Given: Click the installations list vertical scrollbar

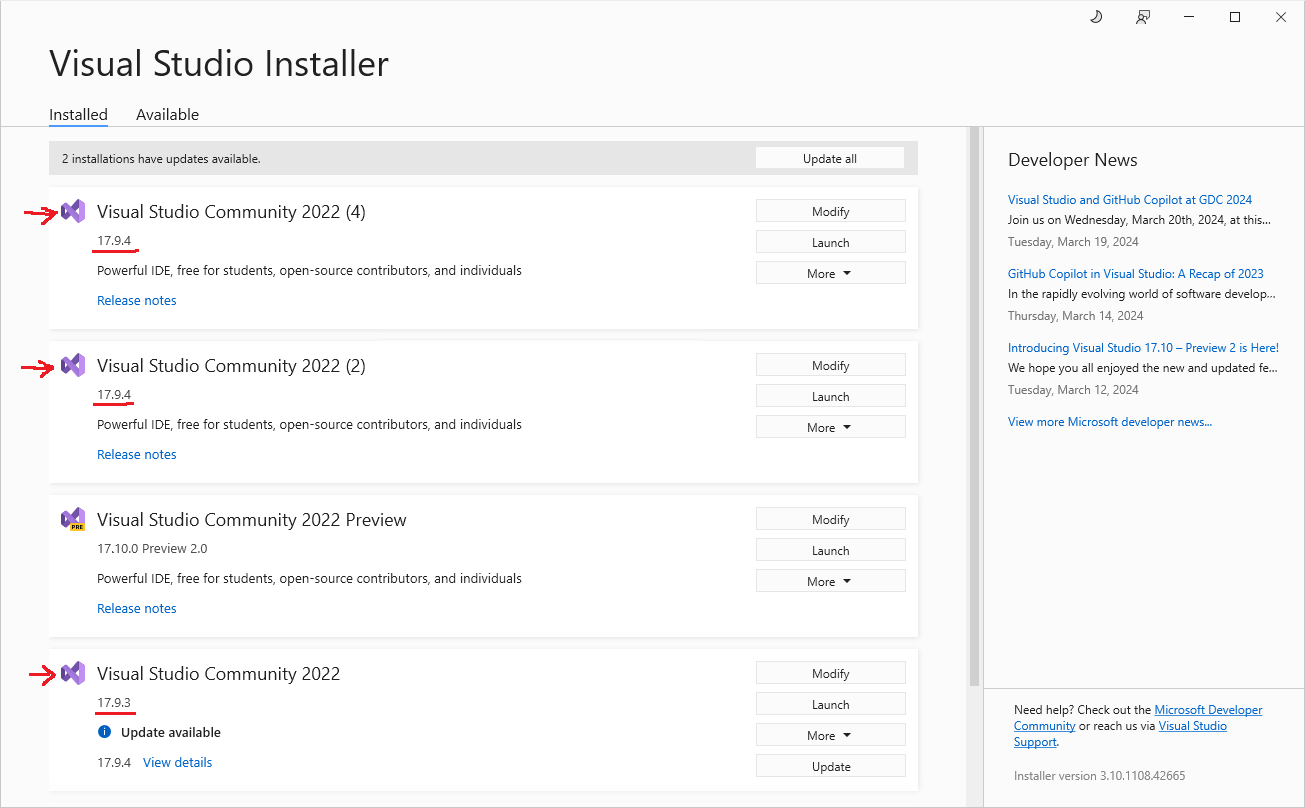Looking at the screenshot, I should [974, 406].
